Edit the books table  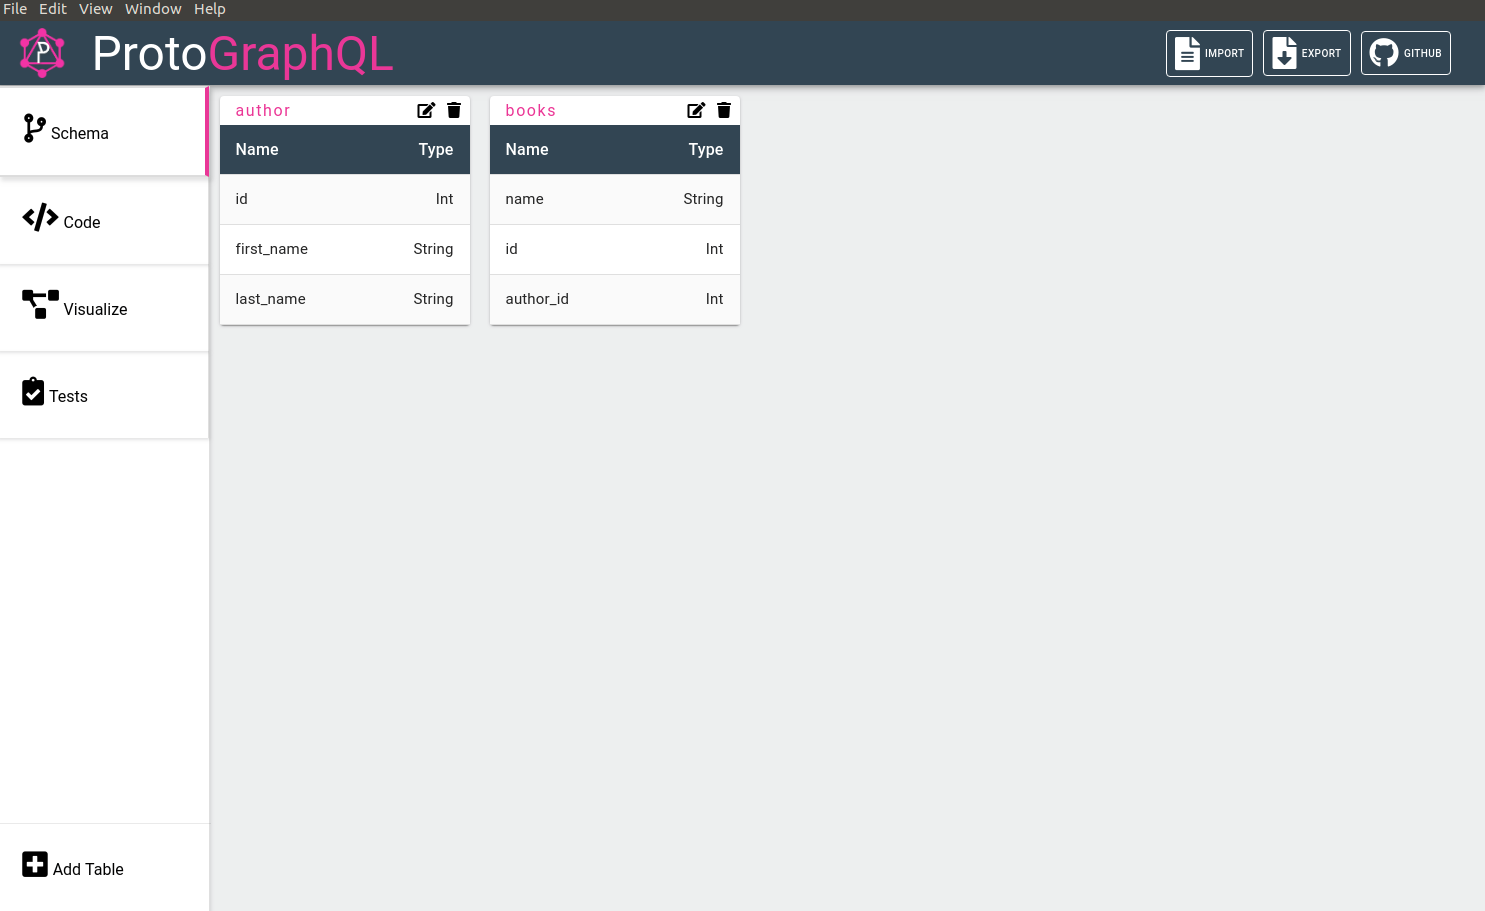(696, 110)
